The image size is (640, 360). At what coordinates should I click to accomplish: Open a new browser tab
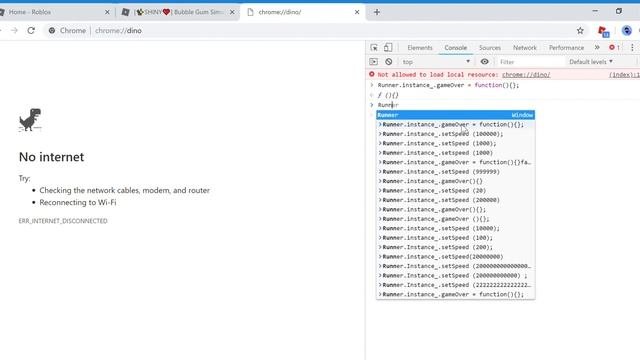click(377, 12)
